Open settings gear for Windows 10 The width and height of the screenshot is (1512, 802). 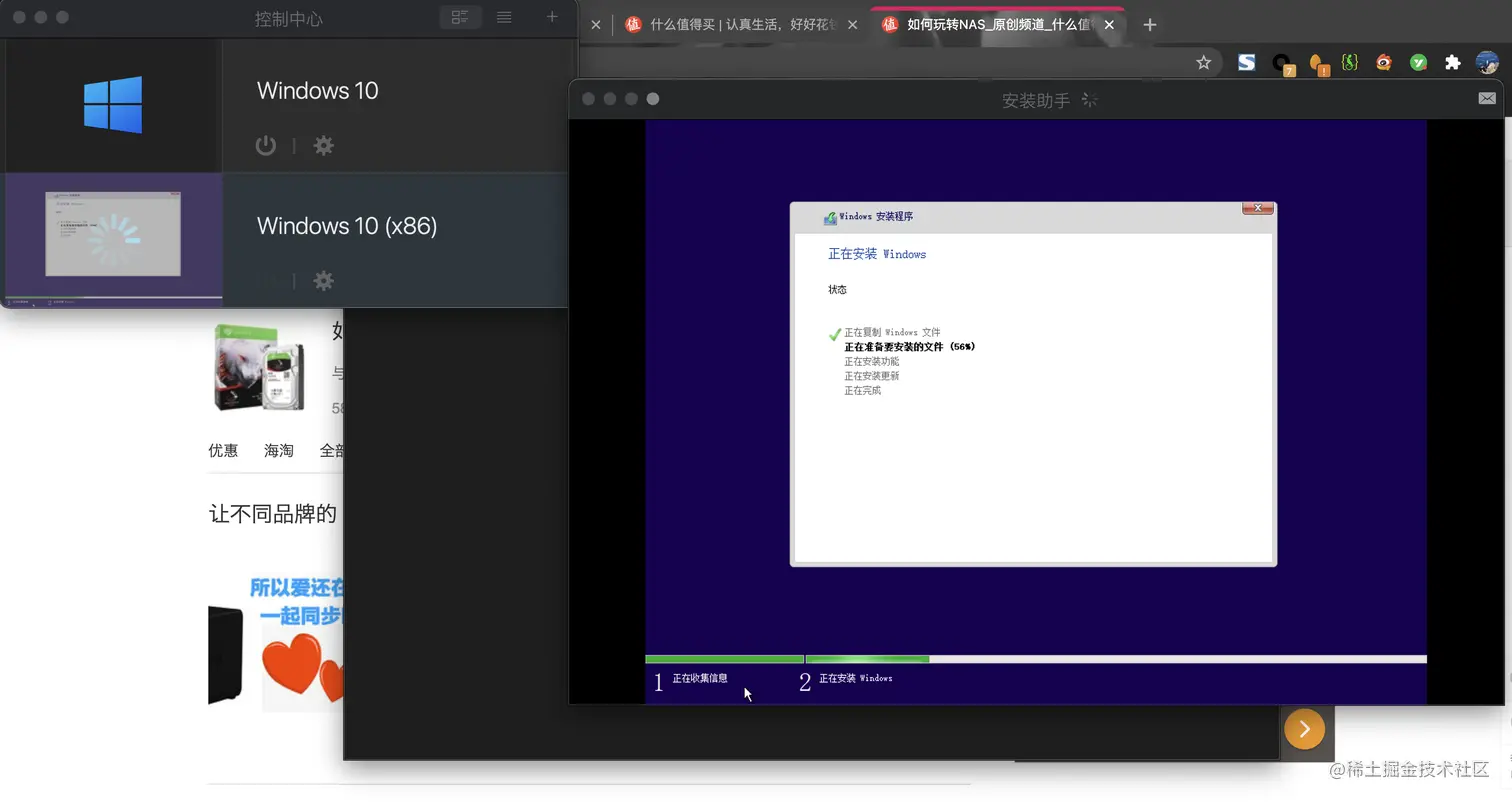tap(323, 145)
